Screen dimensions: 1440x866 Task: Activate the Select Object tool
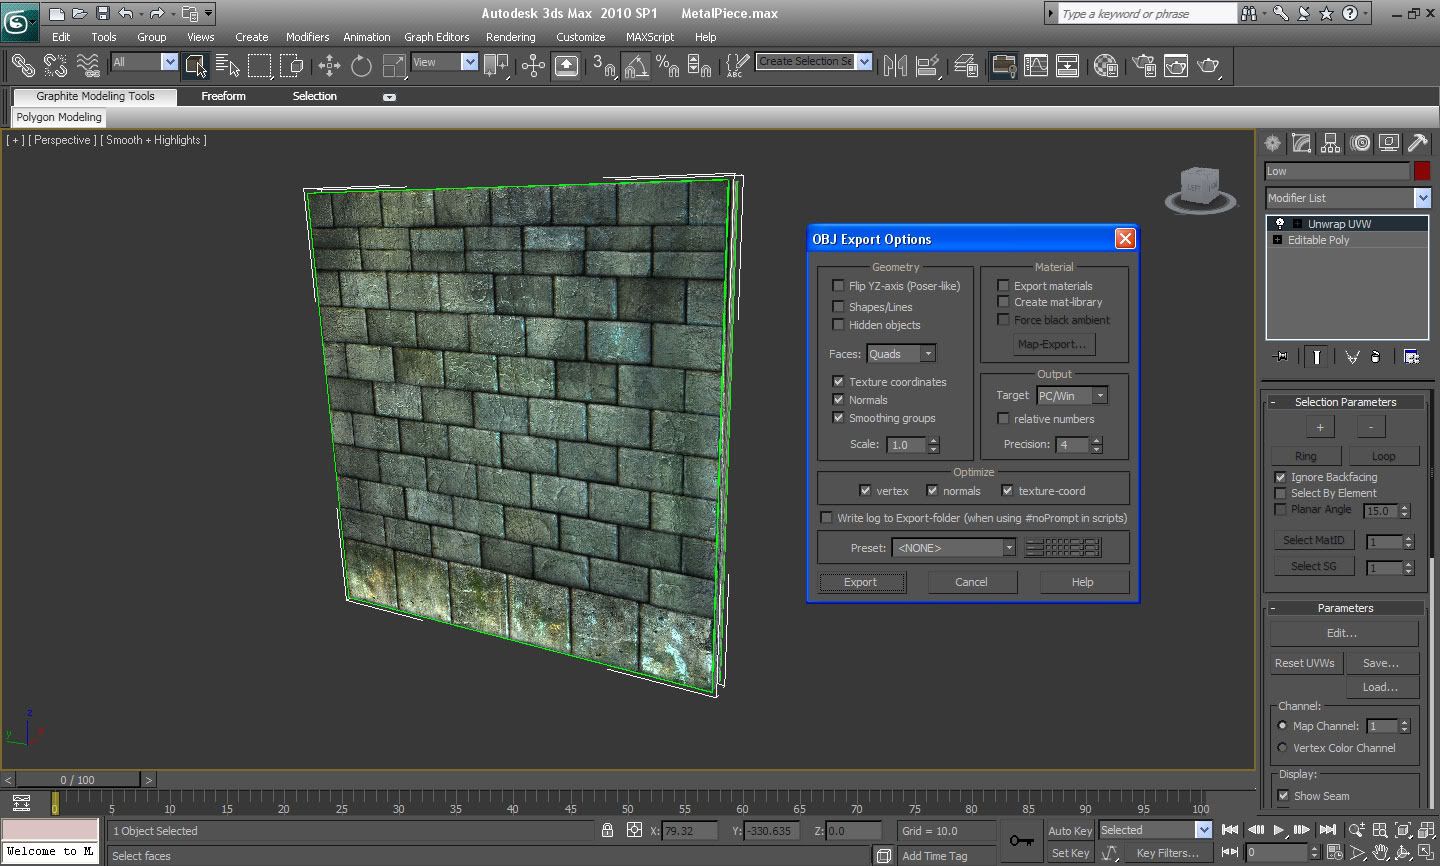click(196, 66)
